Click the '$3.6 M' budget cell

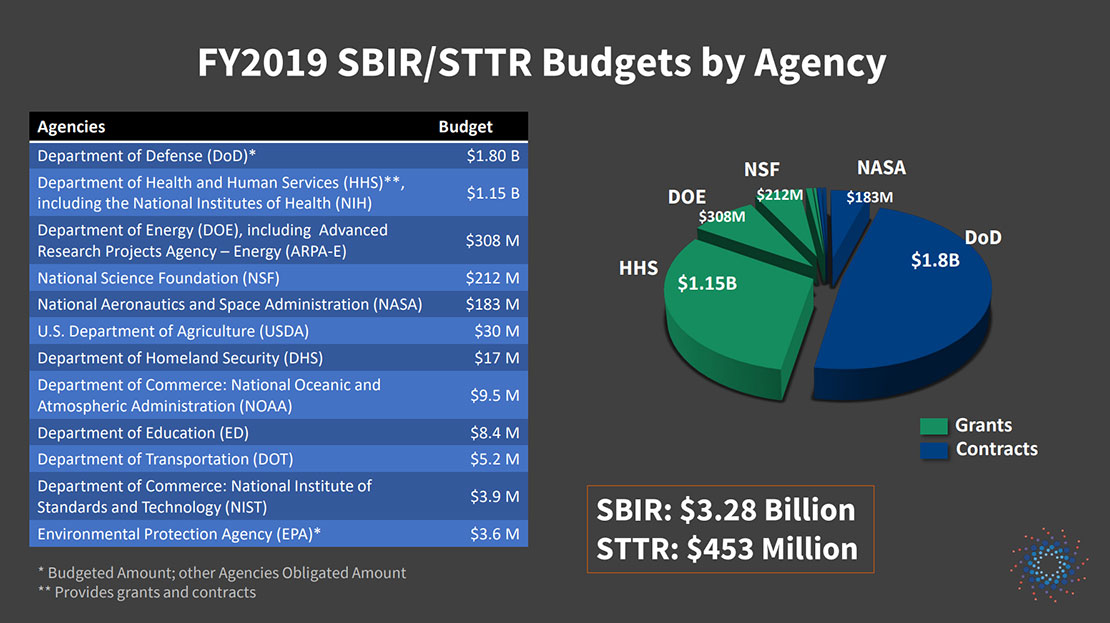click(x=494, y=534)
